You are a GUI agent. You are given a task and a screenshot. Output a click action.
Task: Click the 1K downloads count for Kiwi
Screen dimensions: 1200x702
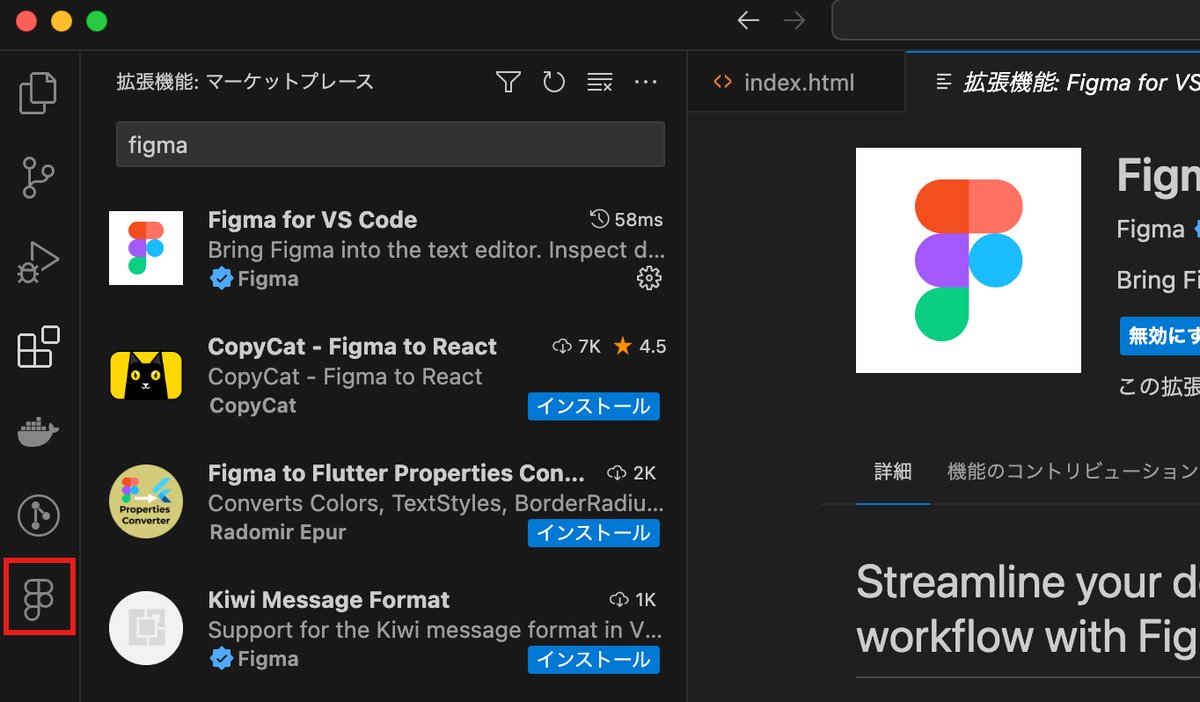pyautogui.click(x=633, y=600)
